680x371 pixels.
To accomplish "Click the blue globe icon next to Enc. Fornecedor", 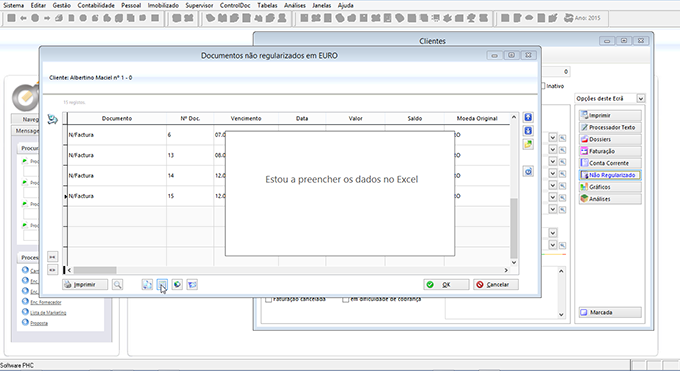I will pyautogui.click(x=25, y=302).
